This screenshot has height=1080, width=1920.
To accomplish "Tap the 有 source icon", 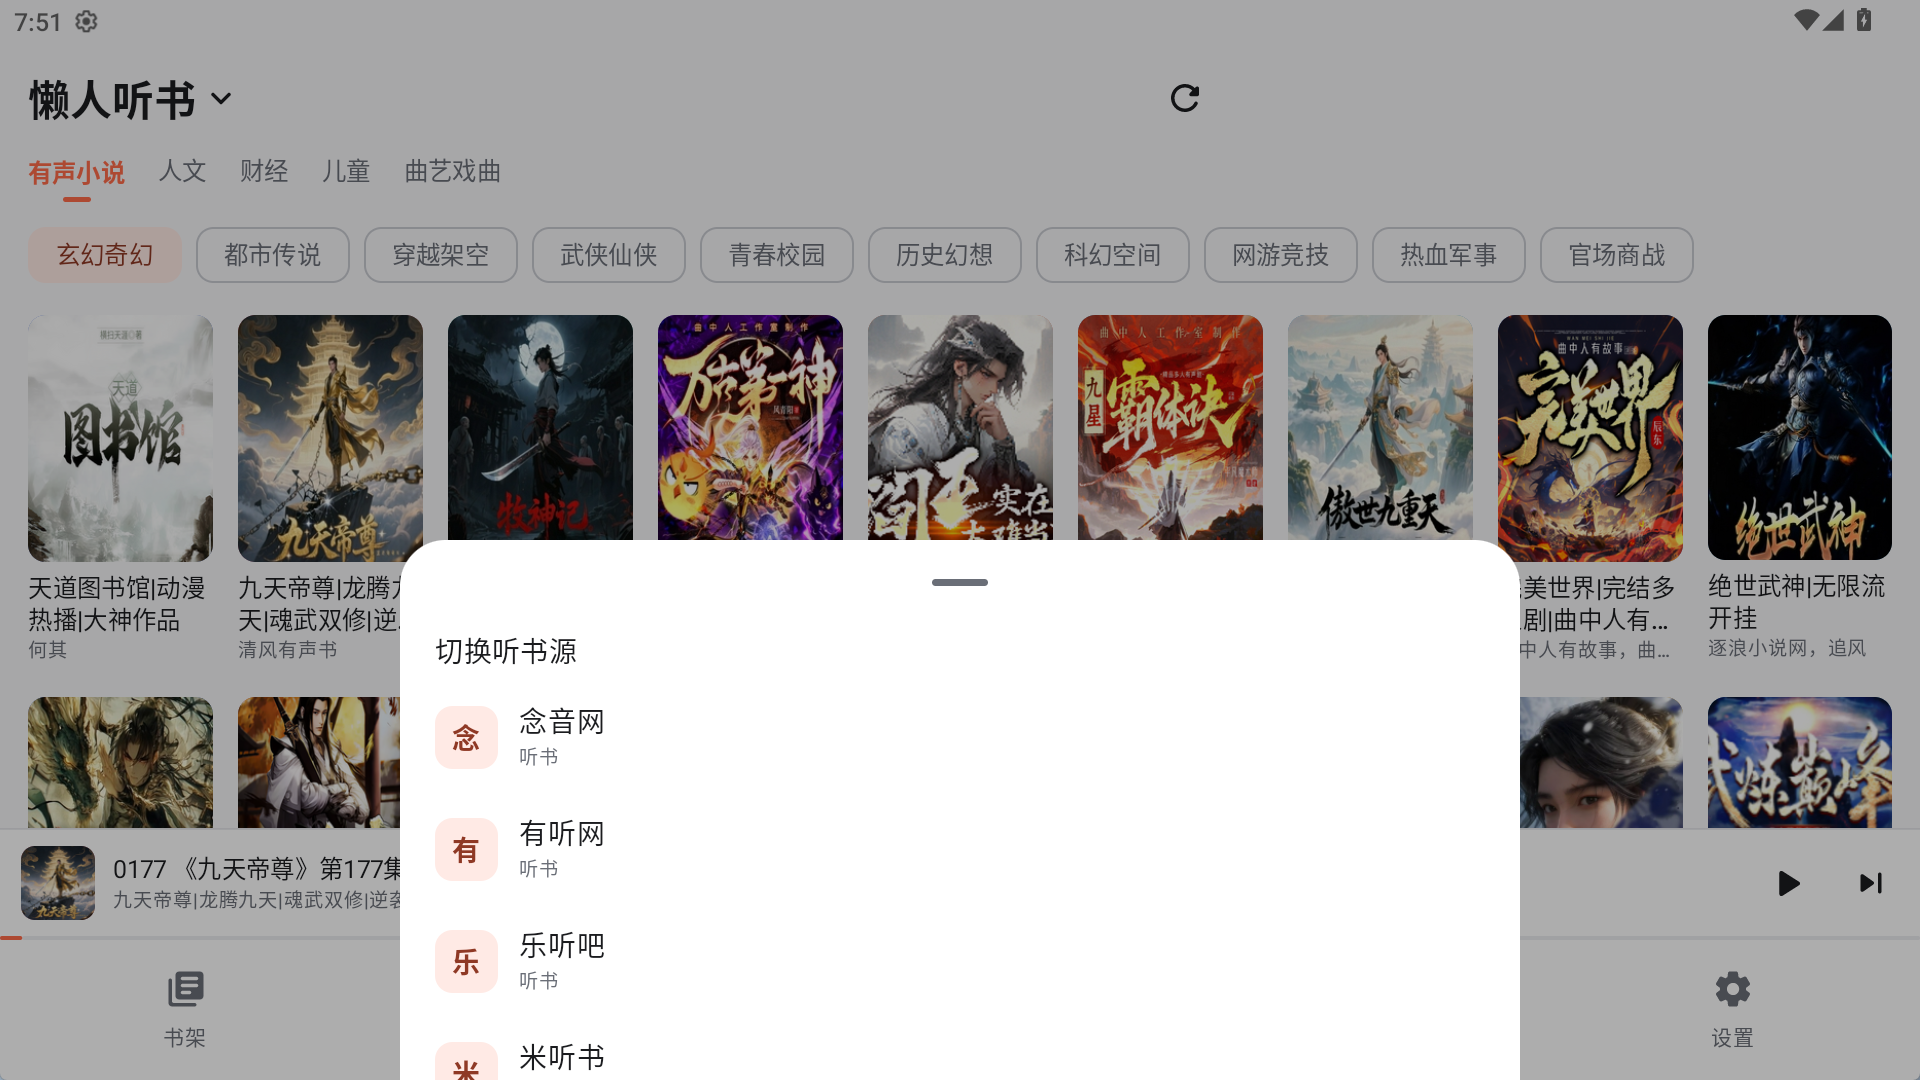I will click(466, 850).
